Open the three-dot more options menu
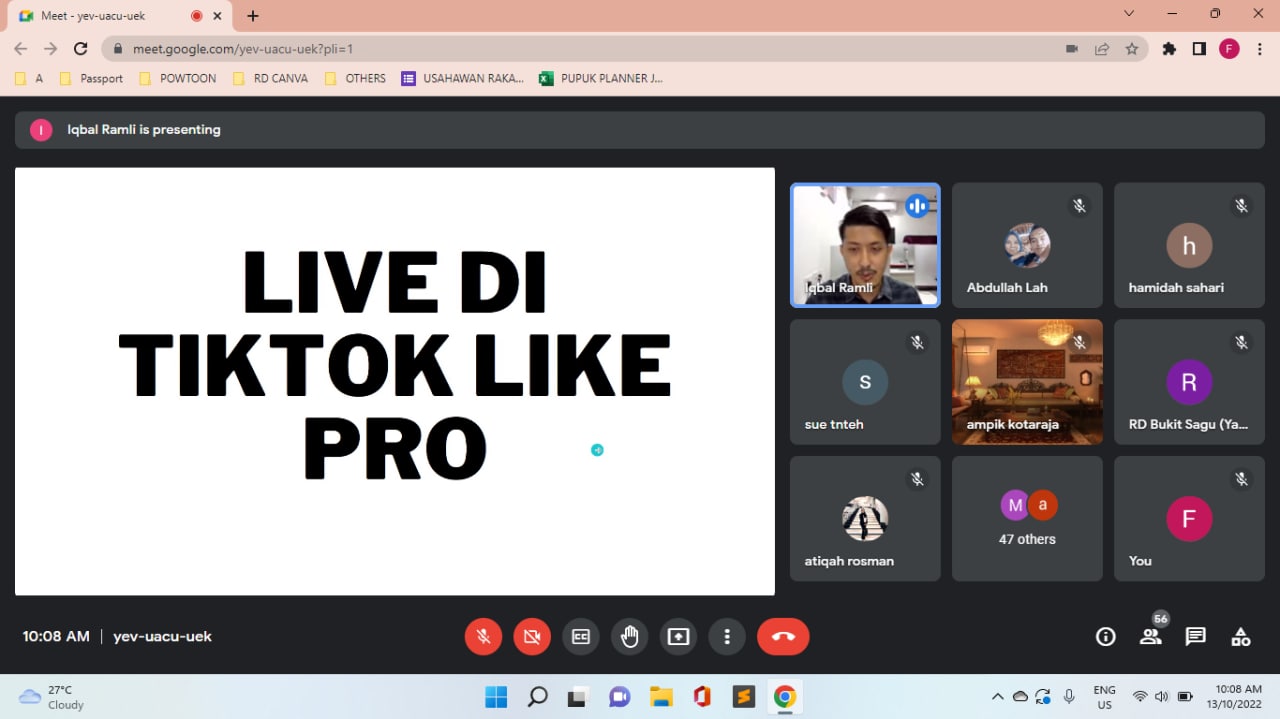This screenshot has height=719, width=1280. pyautogui.click(x=727, y=637)
